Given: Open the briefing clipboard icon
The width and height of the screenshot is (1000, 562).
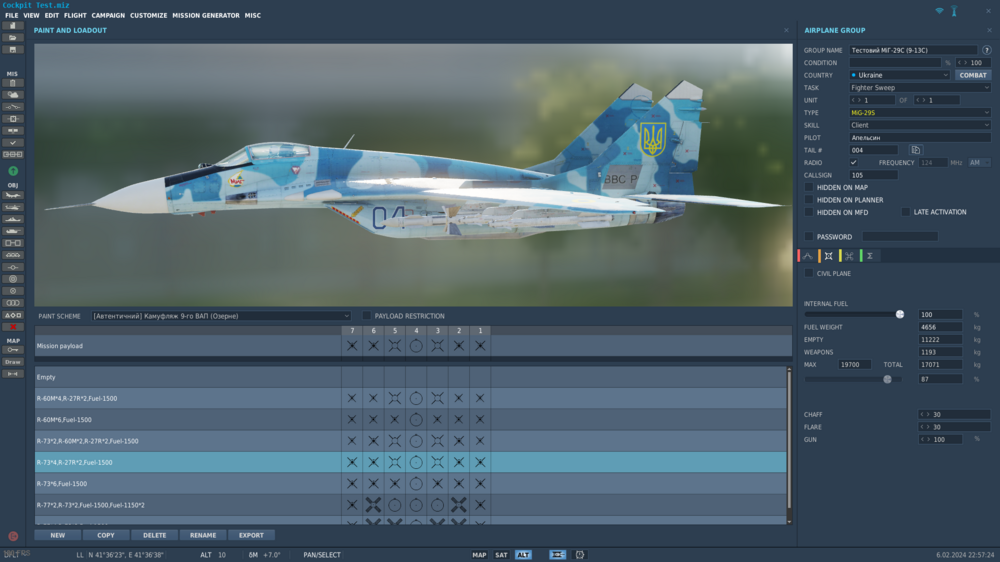Looking at the screenshot, I should pyautogui.click(x=13, y=83).
